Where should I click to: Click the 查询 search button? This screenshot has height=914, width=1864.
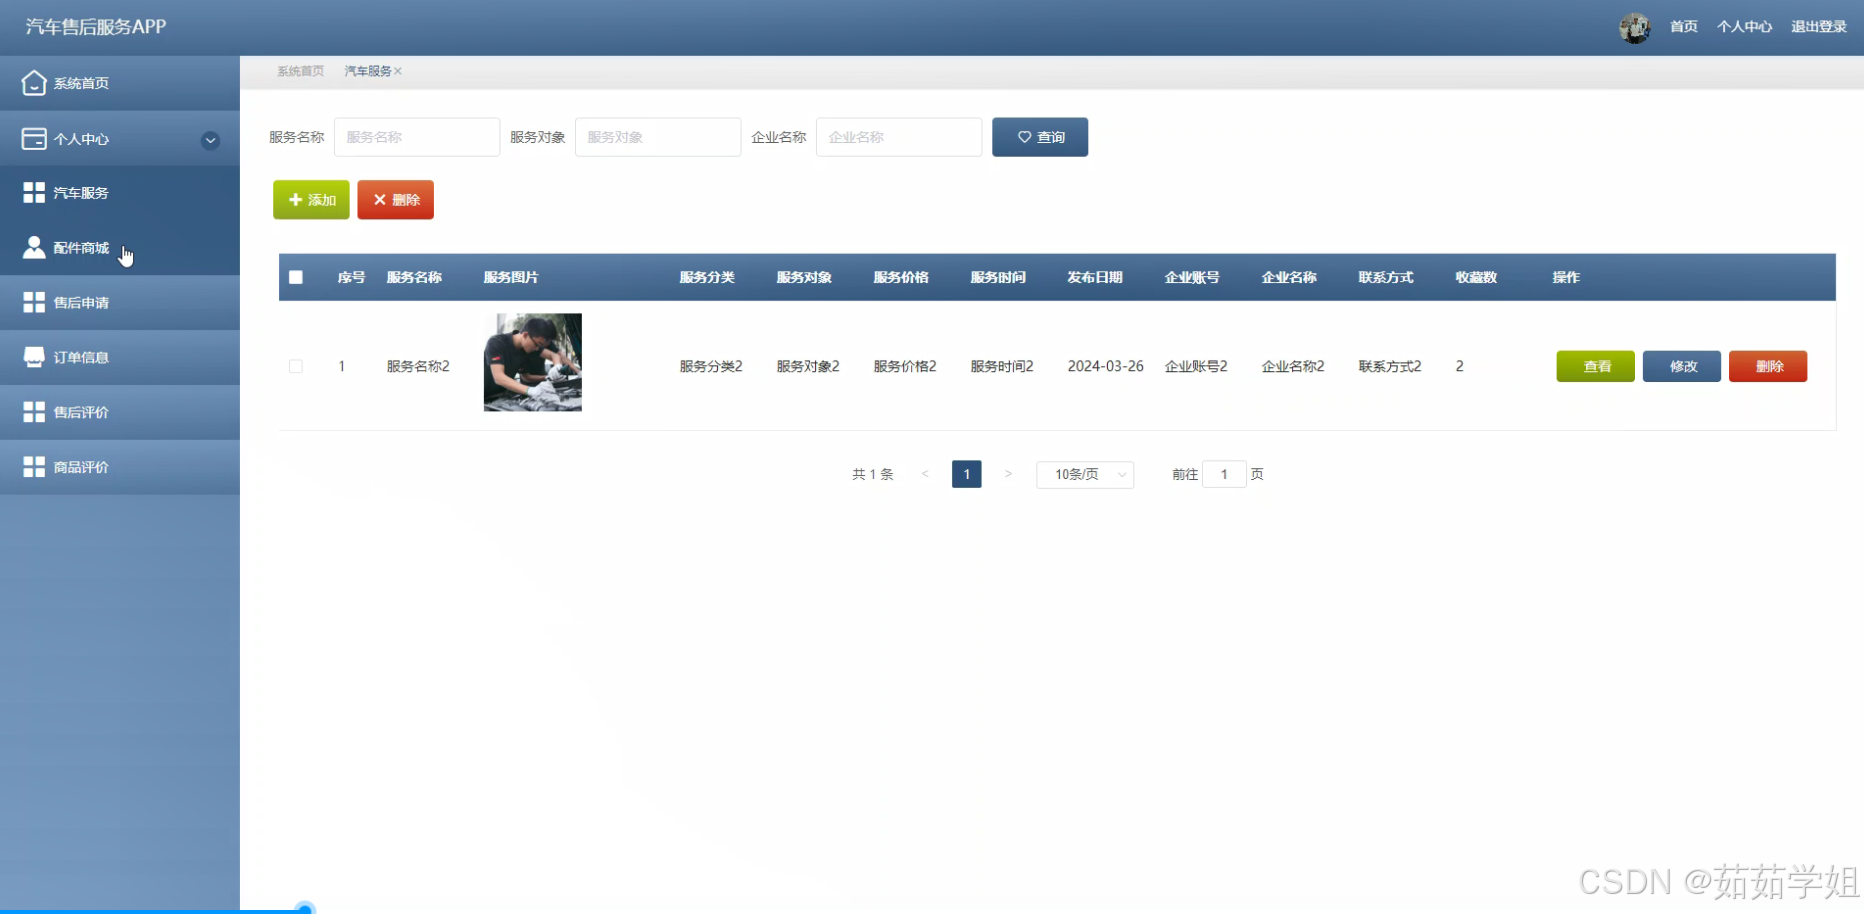tap(1040, 137)
